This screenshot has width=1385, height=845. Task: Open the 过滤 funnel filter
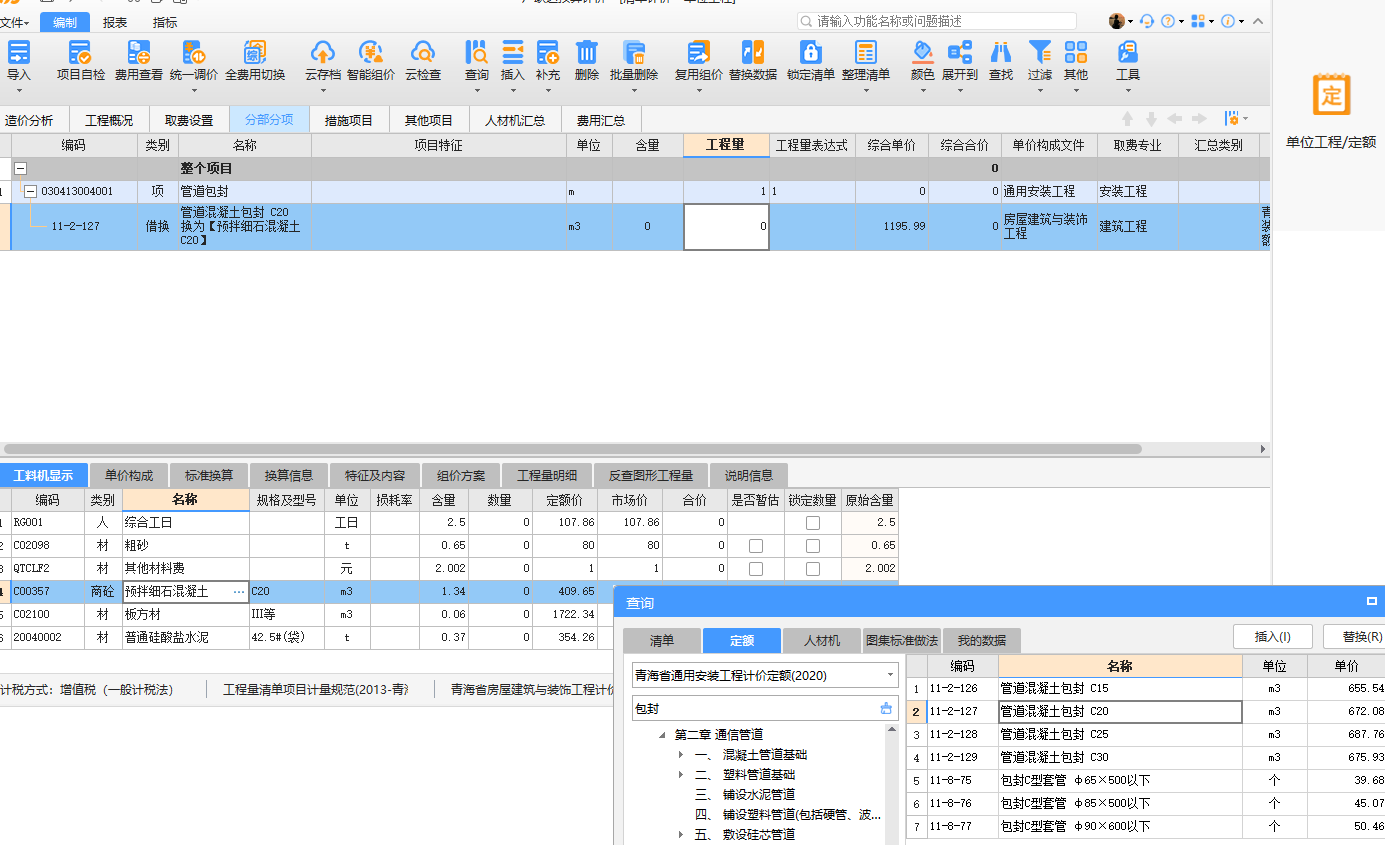click(x=1040, y=52)
